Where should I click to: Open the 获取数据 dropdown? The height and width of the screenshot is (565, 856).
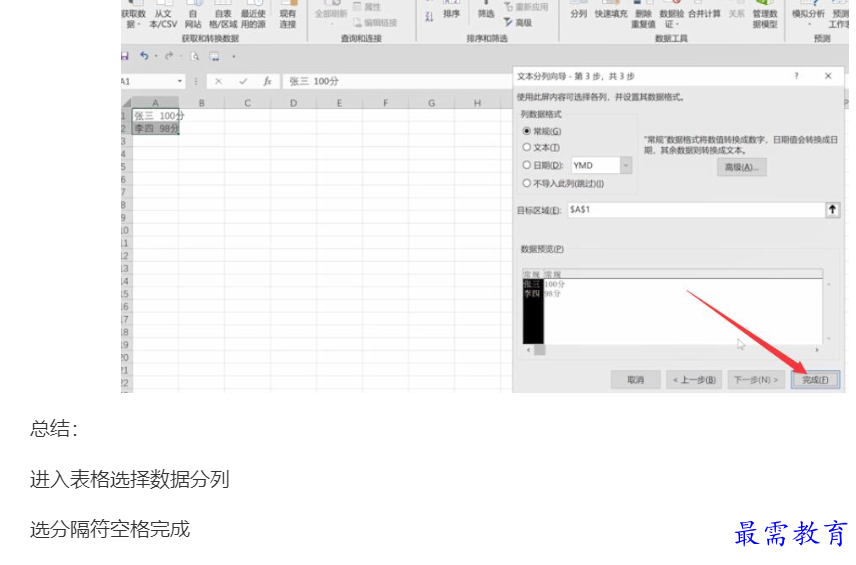(133, 15)
